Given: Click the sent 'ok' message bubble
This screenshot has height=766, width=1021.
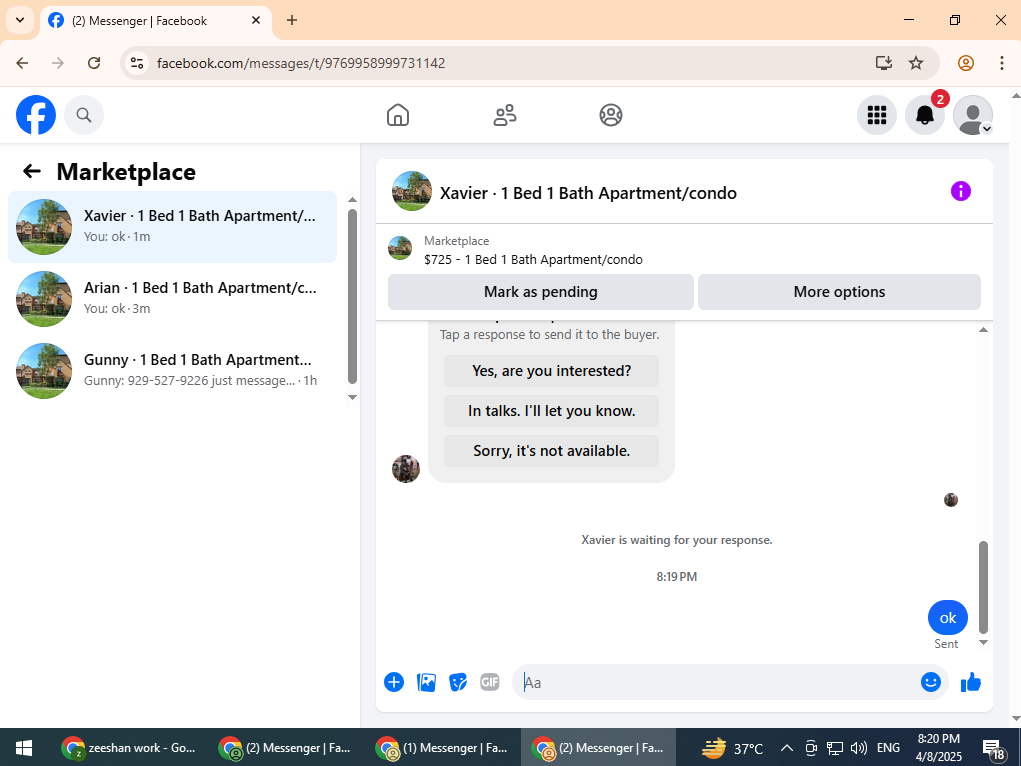Looking at the screenshot, I should click(x=947, y=617).
